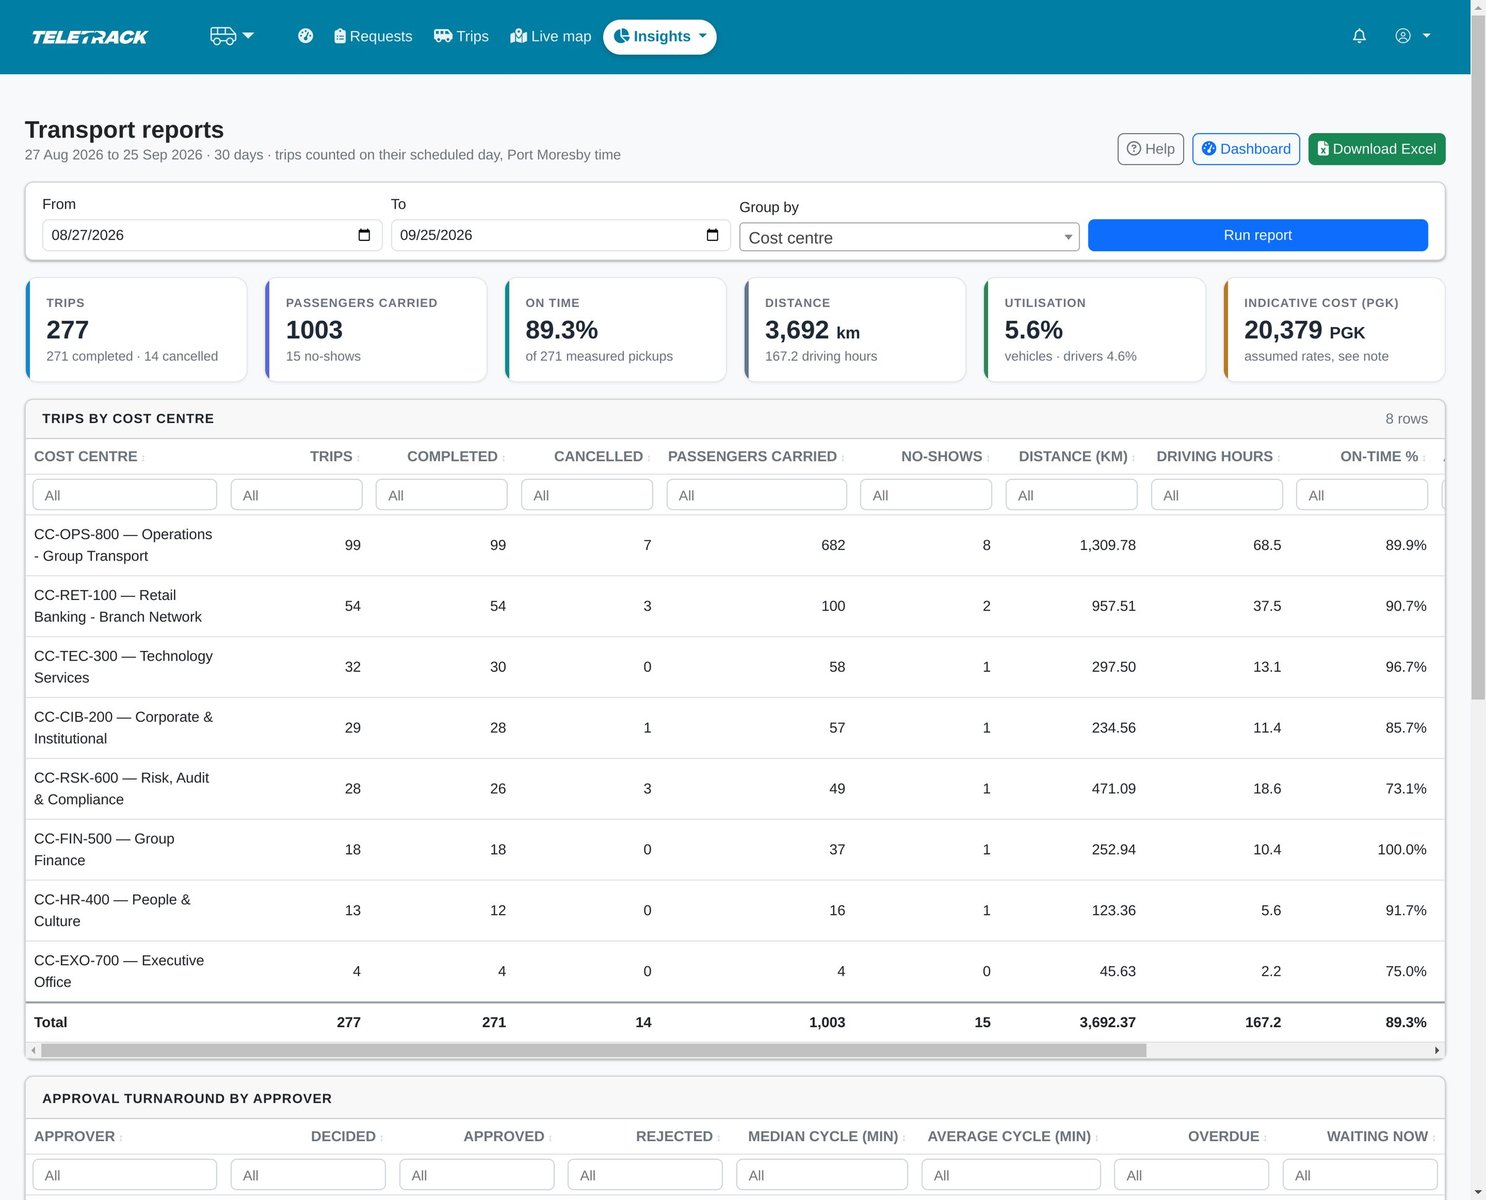1486x1200 pixels.
Task: Click the notifications bell icon
Action: point(1359,36)
